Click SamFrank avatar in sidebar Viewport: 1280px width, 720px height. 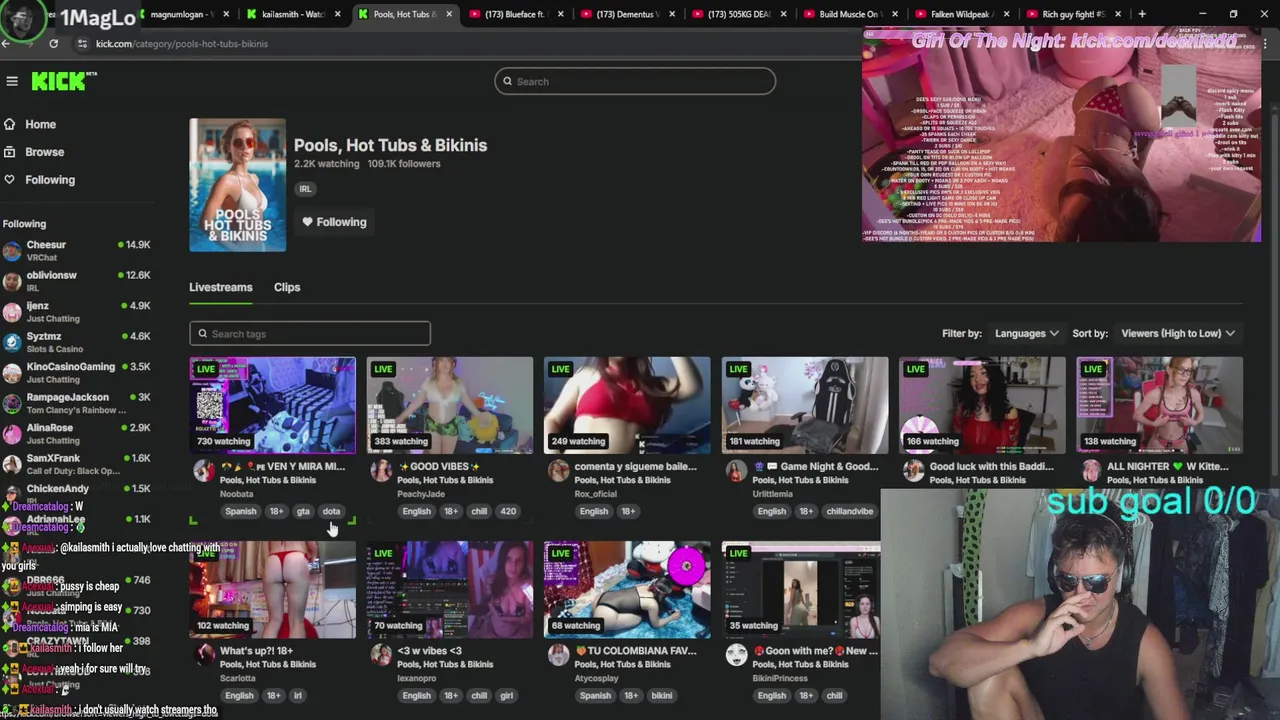(12, 464)
